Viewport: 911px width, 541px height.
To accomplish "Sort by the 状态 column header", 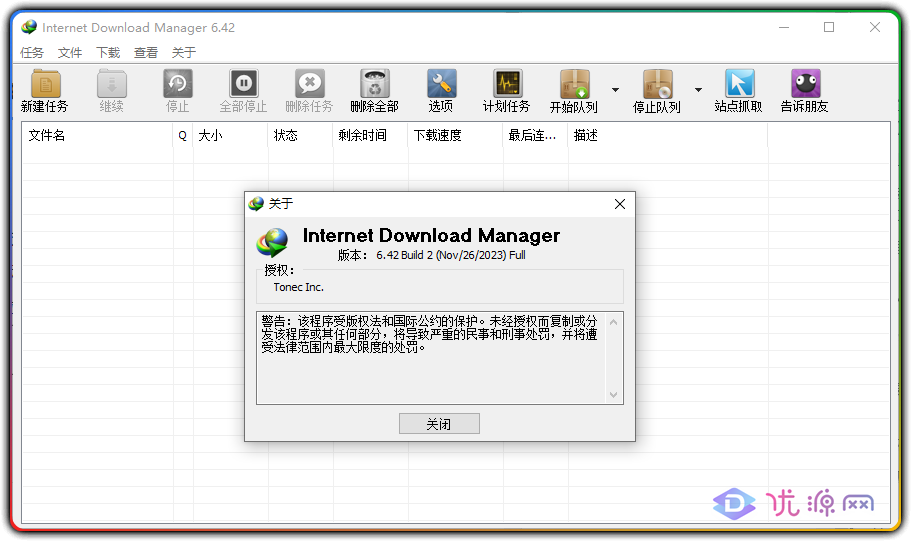I will 301,135.
